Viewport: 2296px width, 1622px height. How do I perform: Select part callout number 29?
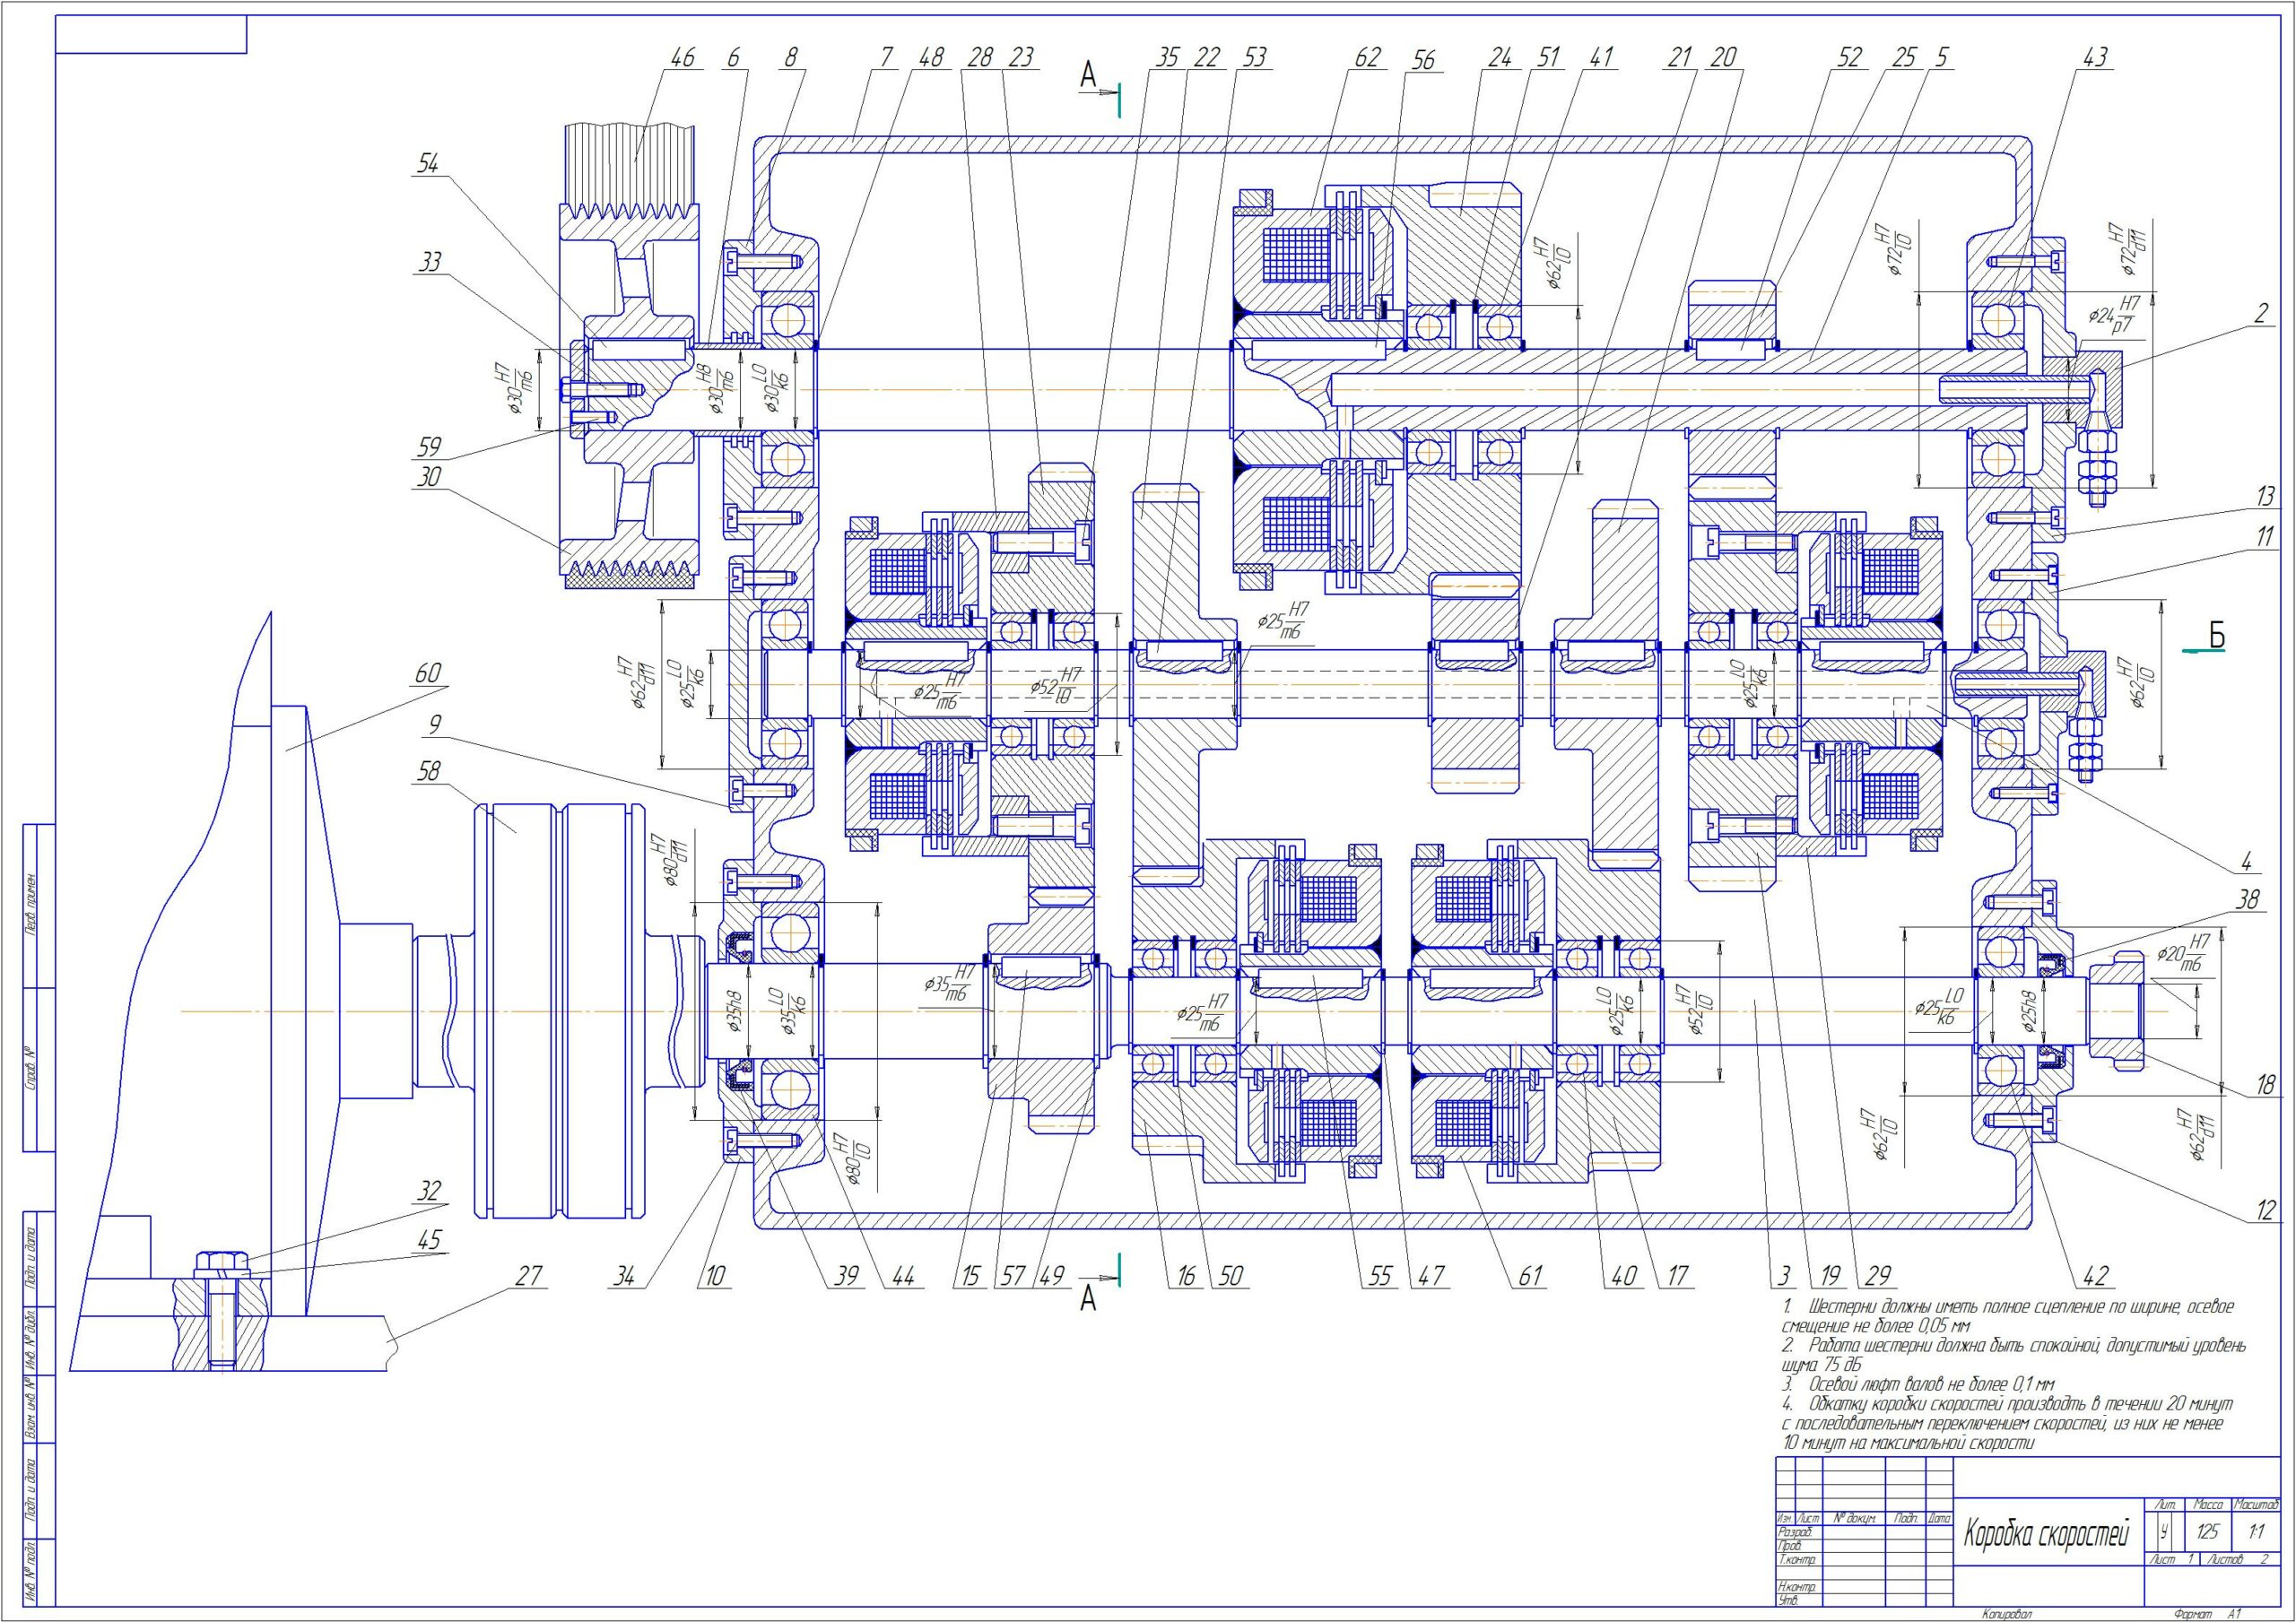1878,1276
